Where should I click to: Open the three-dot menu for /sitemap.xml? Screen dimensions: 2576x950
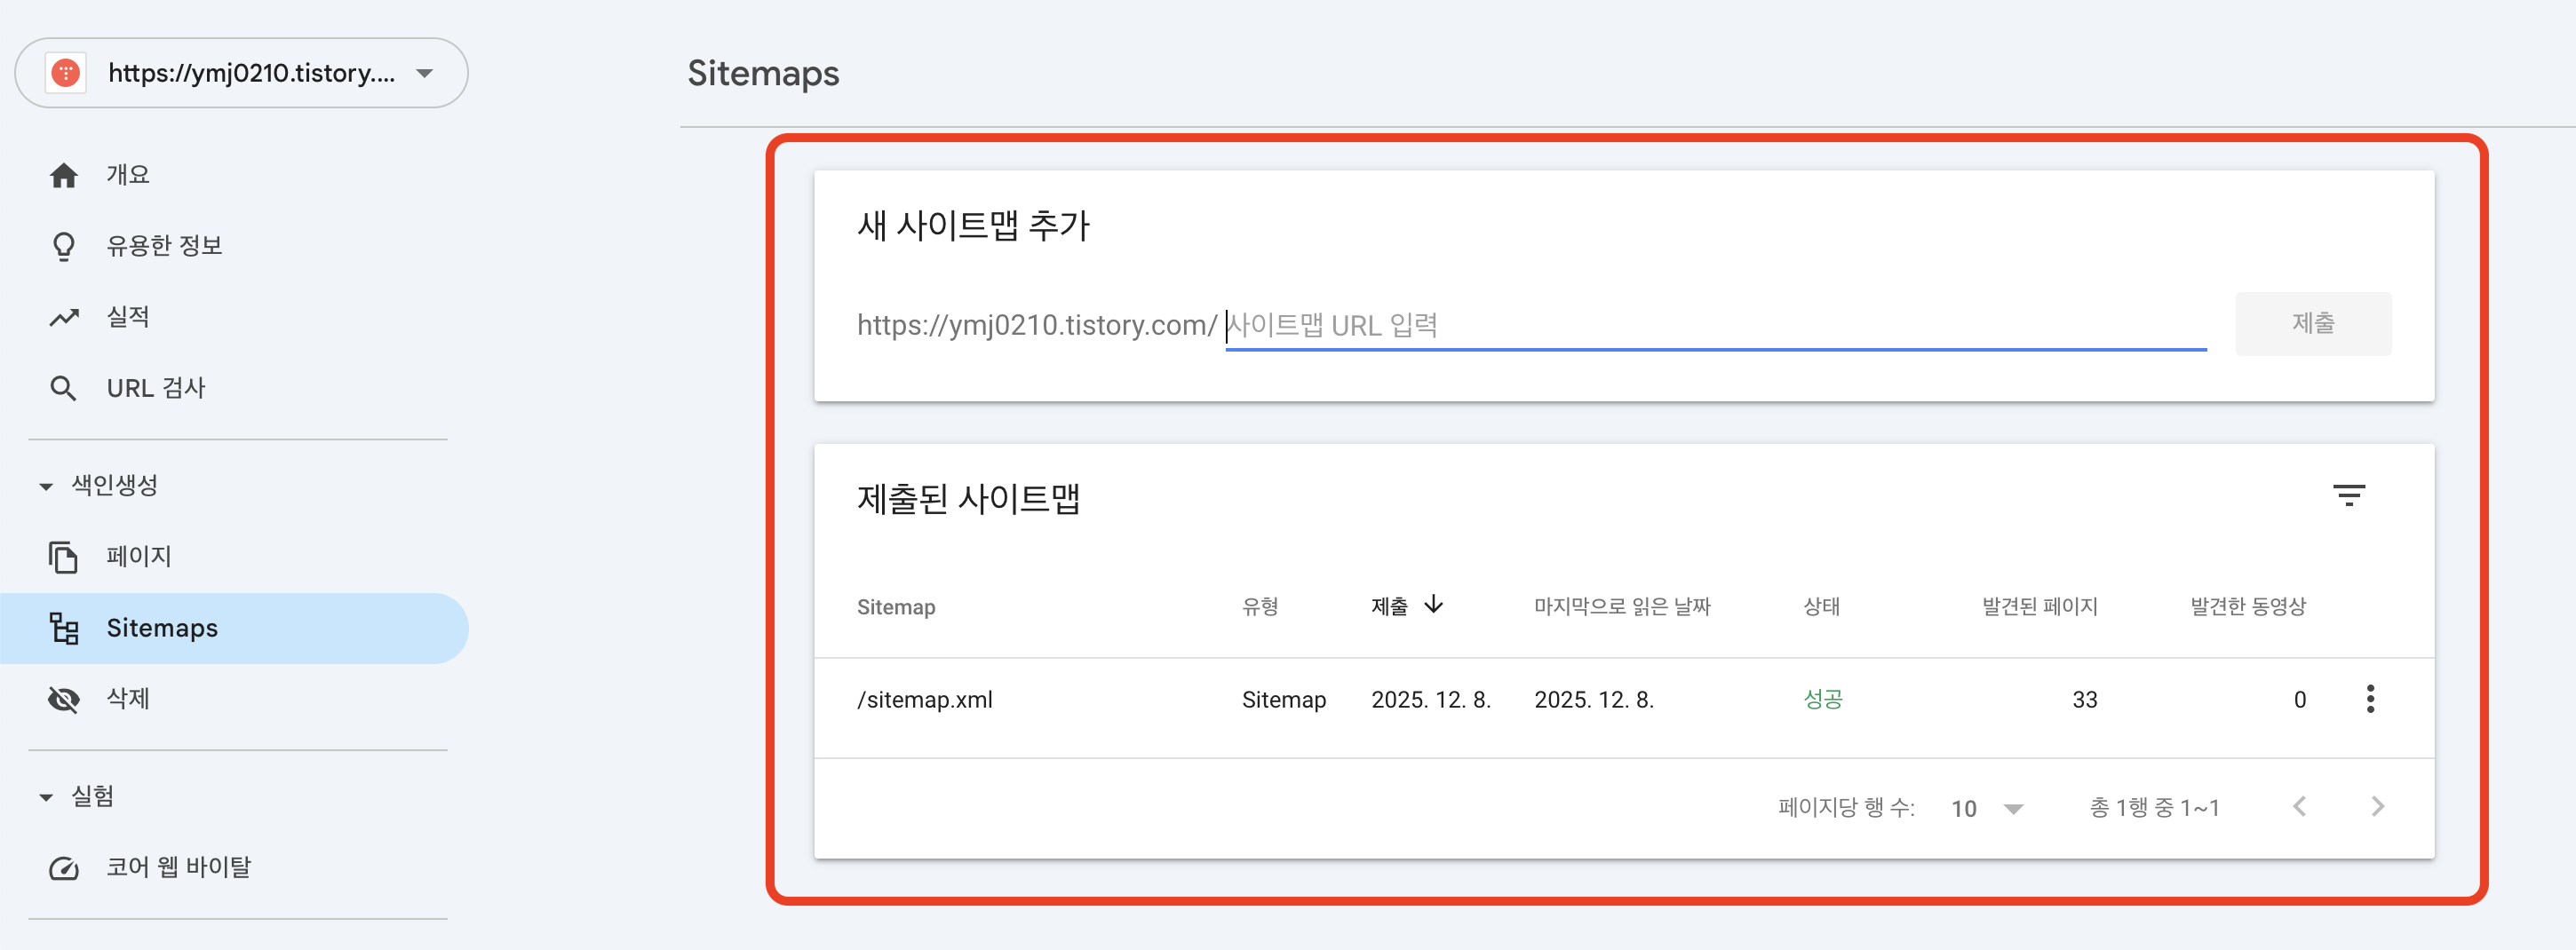click(x=2370, y=699)
